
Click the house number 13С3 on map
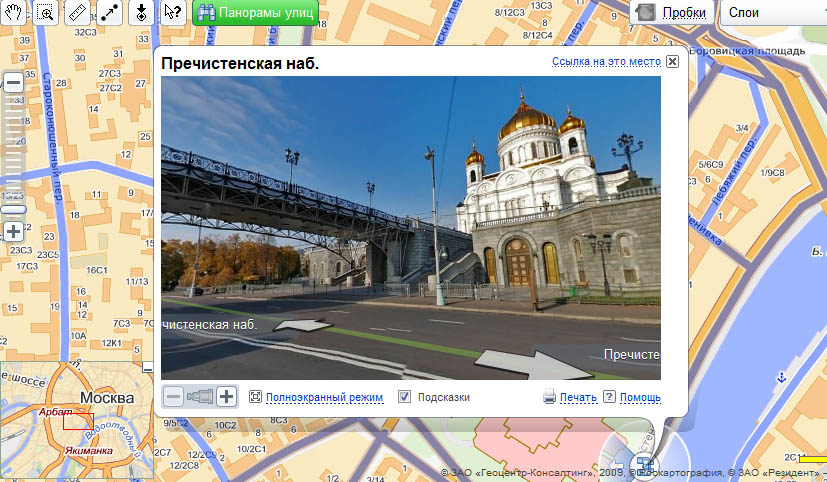541,5
